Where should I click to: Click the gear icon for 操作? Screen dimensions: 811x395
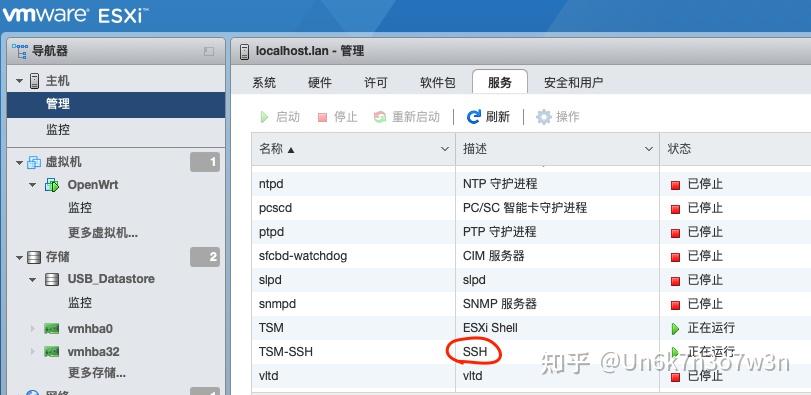coord(544,117)
